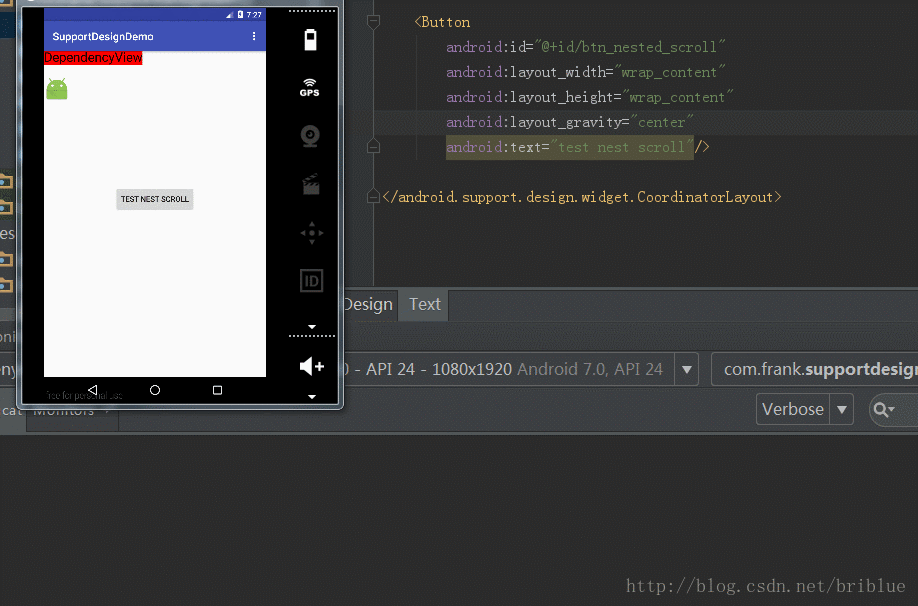The height and width of the screenshot is (606, 918).
Task: Collapse the Button tag fold marker
Action: click(373, 22)
